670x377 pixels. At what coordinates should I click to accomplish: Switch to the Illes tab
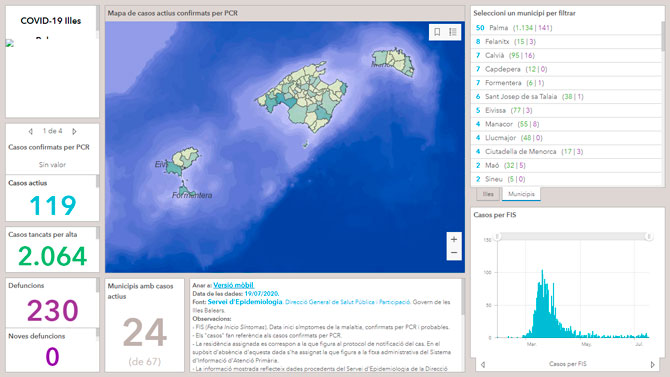488,194
